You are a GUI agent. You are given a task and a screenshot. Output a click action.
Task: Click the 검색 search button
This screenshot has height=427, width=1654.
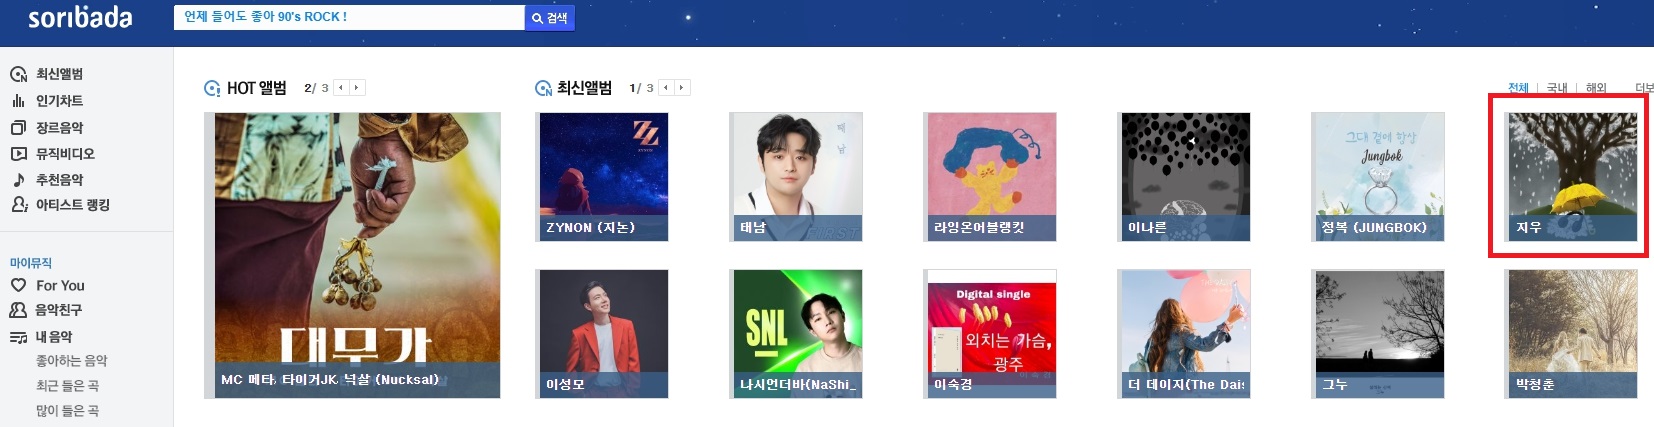coord(550,18)
